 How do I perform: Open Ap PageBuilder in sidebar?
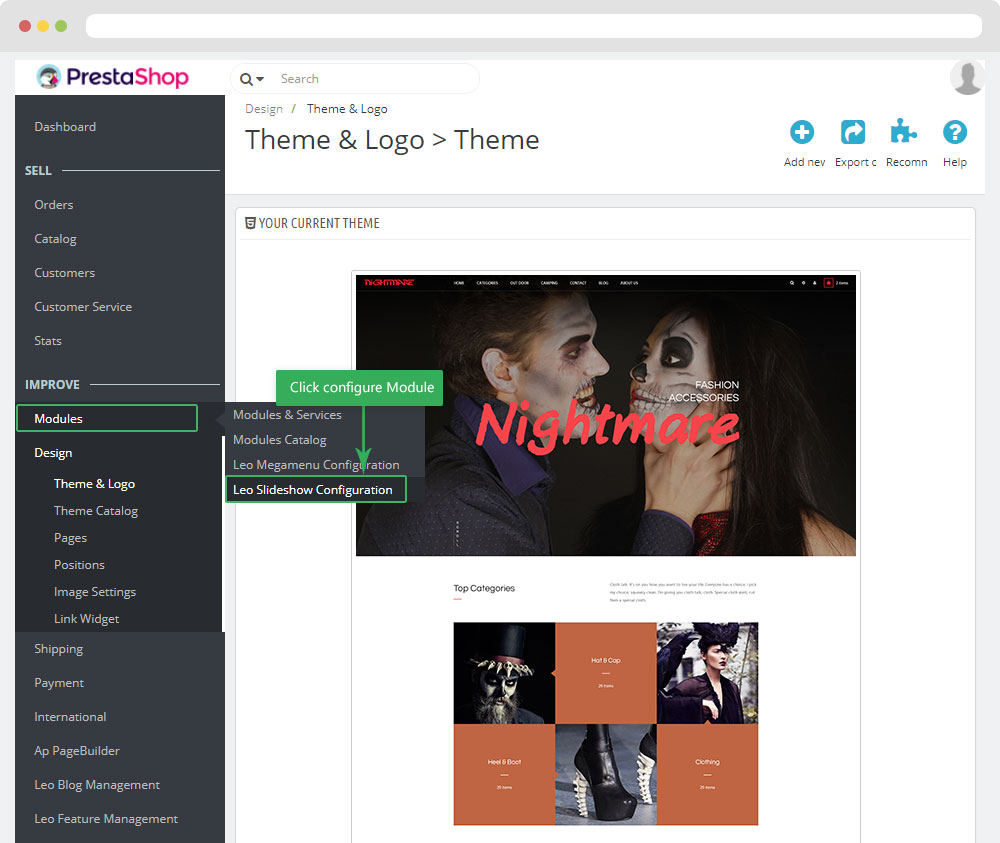77,751
